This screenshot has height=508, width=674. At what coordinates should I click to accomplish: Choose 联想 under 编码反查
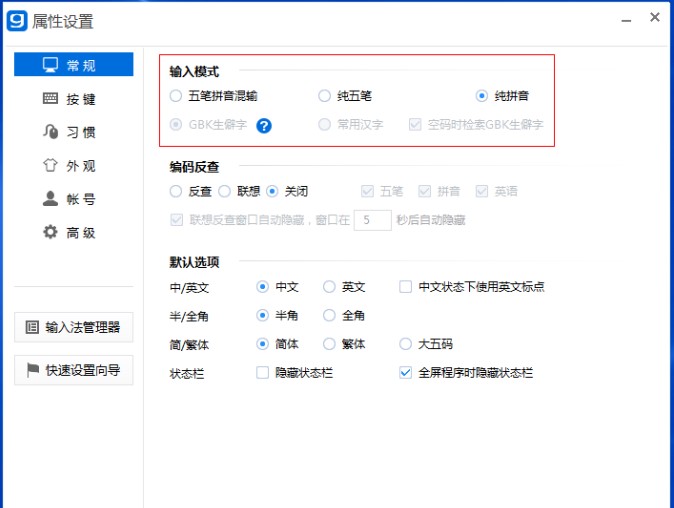(x=225, y=191)
